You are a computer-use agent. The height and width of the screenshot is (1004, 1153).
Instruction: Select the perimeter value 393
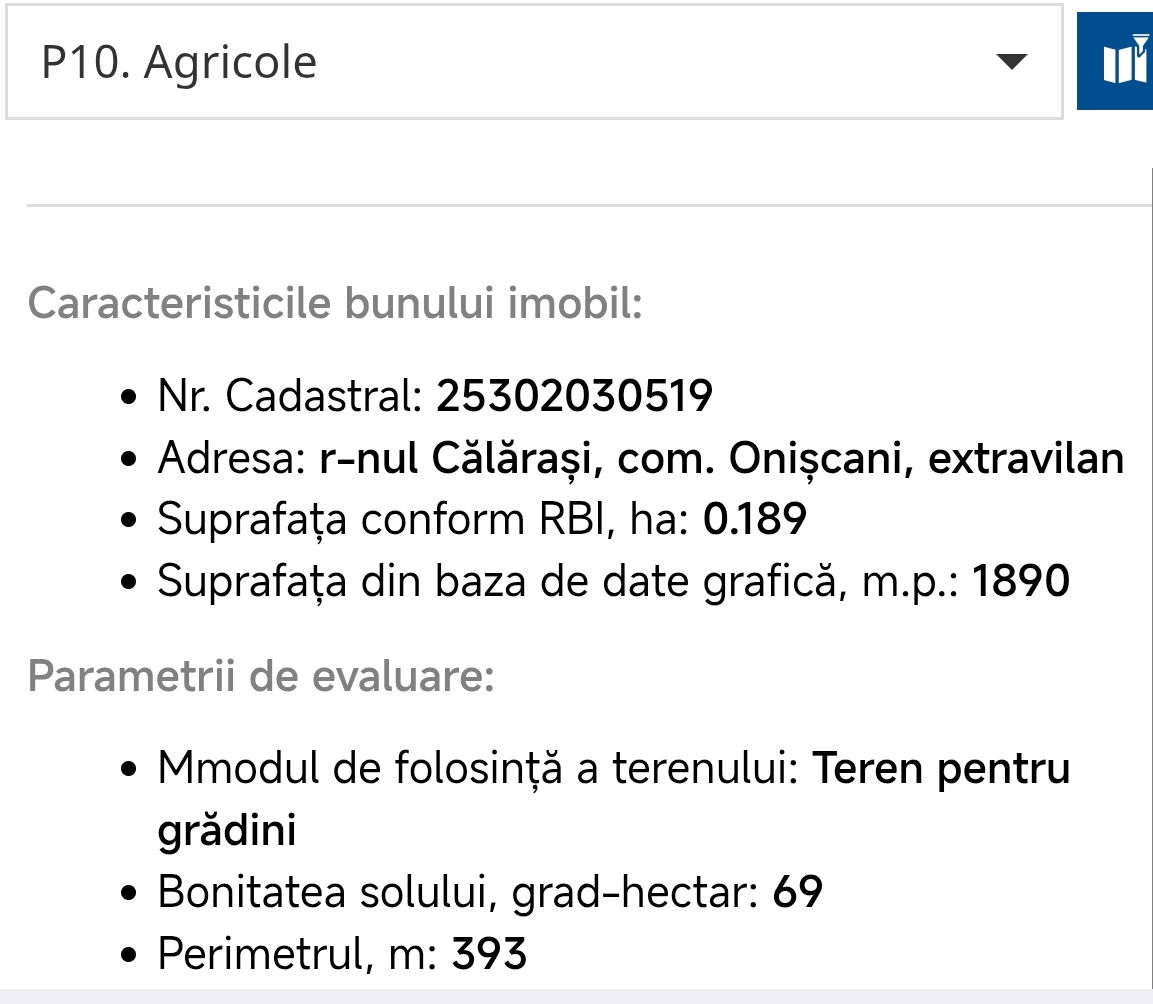point(489,954)
